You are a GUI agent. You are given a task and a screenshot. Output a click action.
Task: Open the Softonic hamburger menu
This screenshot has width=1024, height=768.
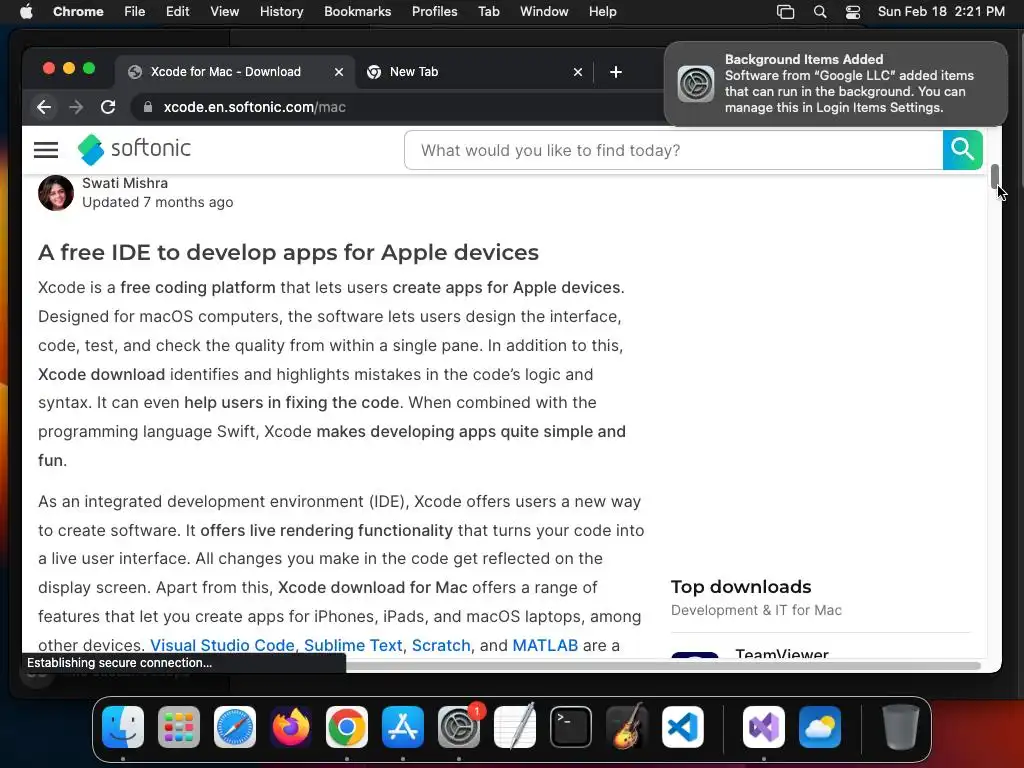coord(46,150)
